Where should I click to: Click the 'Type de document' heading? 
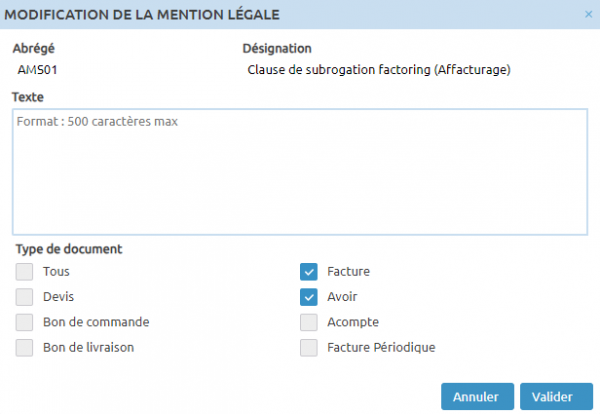(69, 248)
